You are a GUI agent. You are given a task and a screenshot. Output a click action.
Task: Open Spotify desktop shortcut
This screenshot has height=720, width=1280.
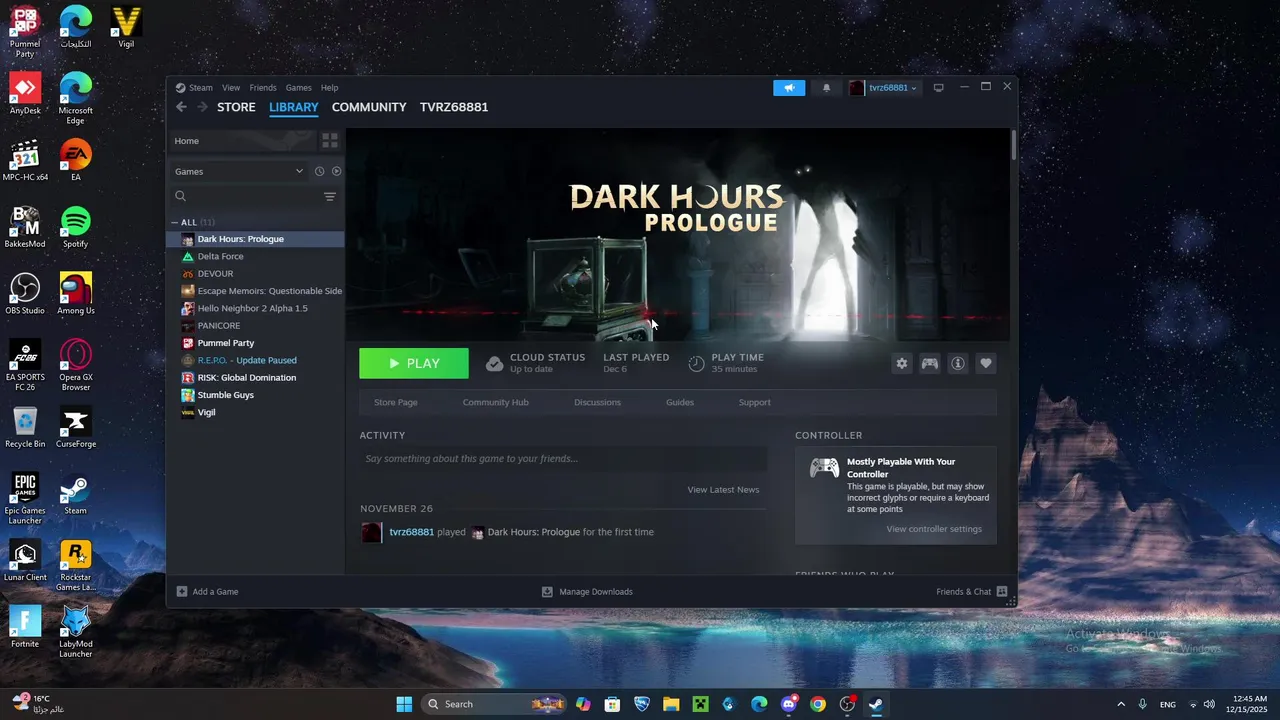pyautogui.click(x=76, y=227)
